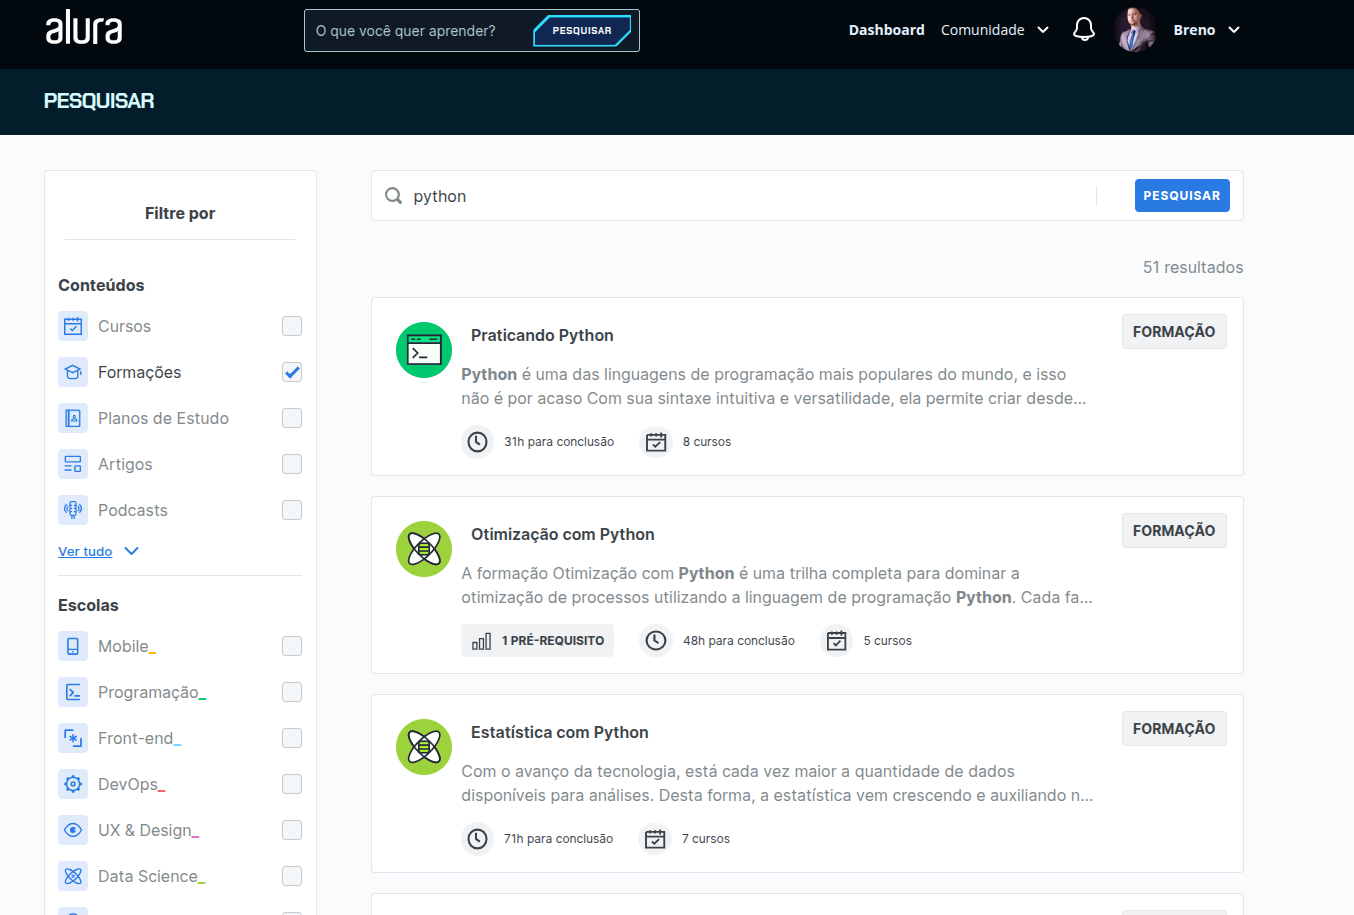Viewport: 1354px width, 915px height.
Task: Click calendar icon beside 7 cursos
Action: [x=655, y=838]
